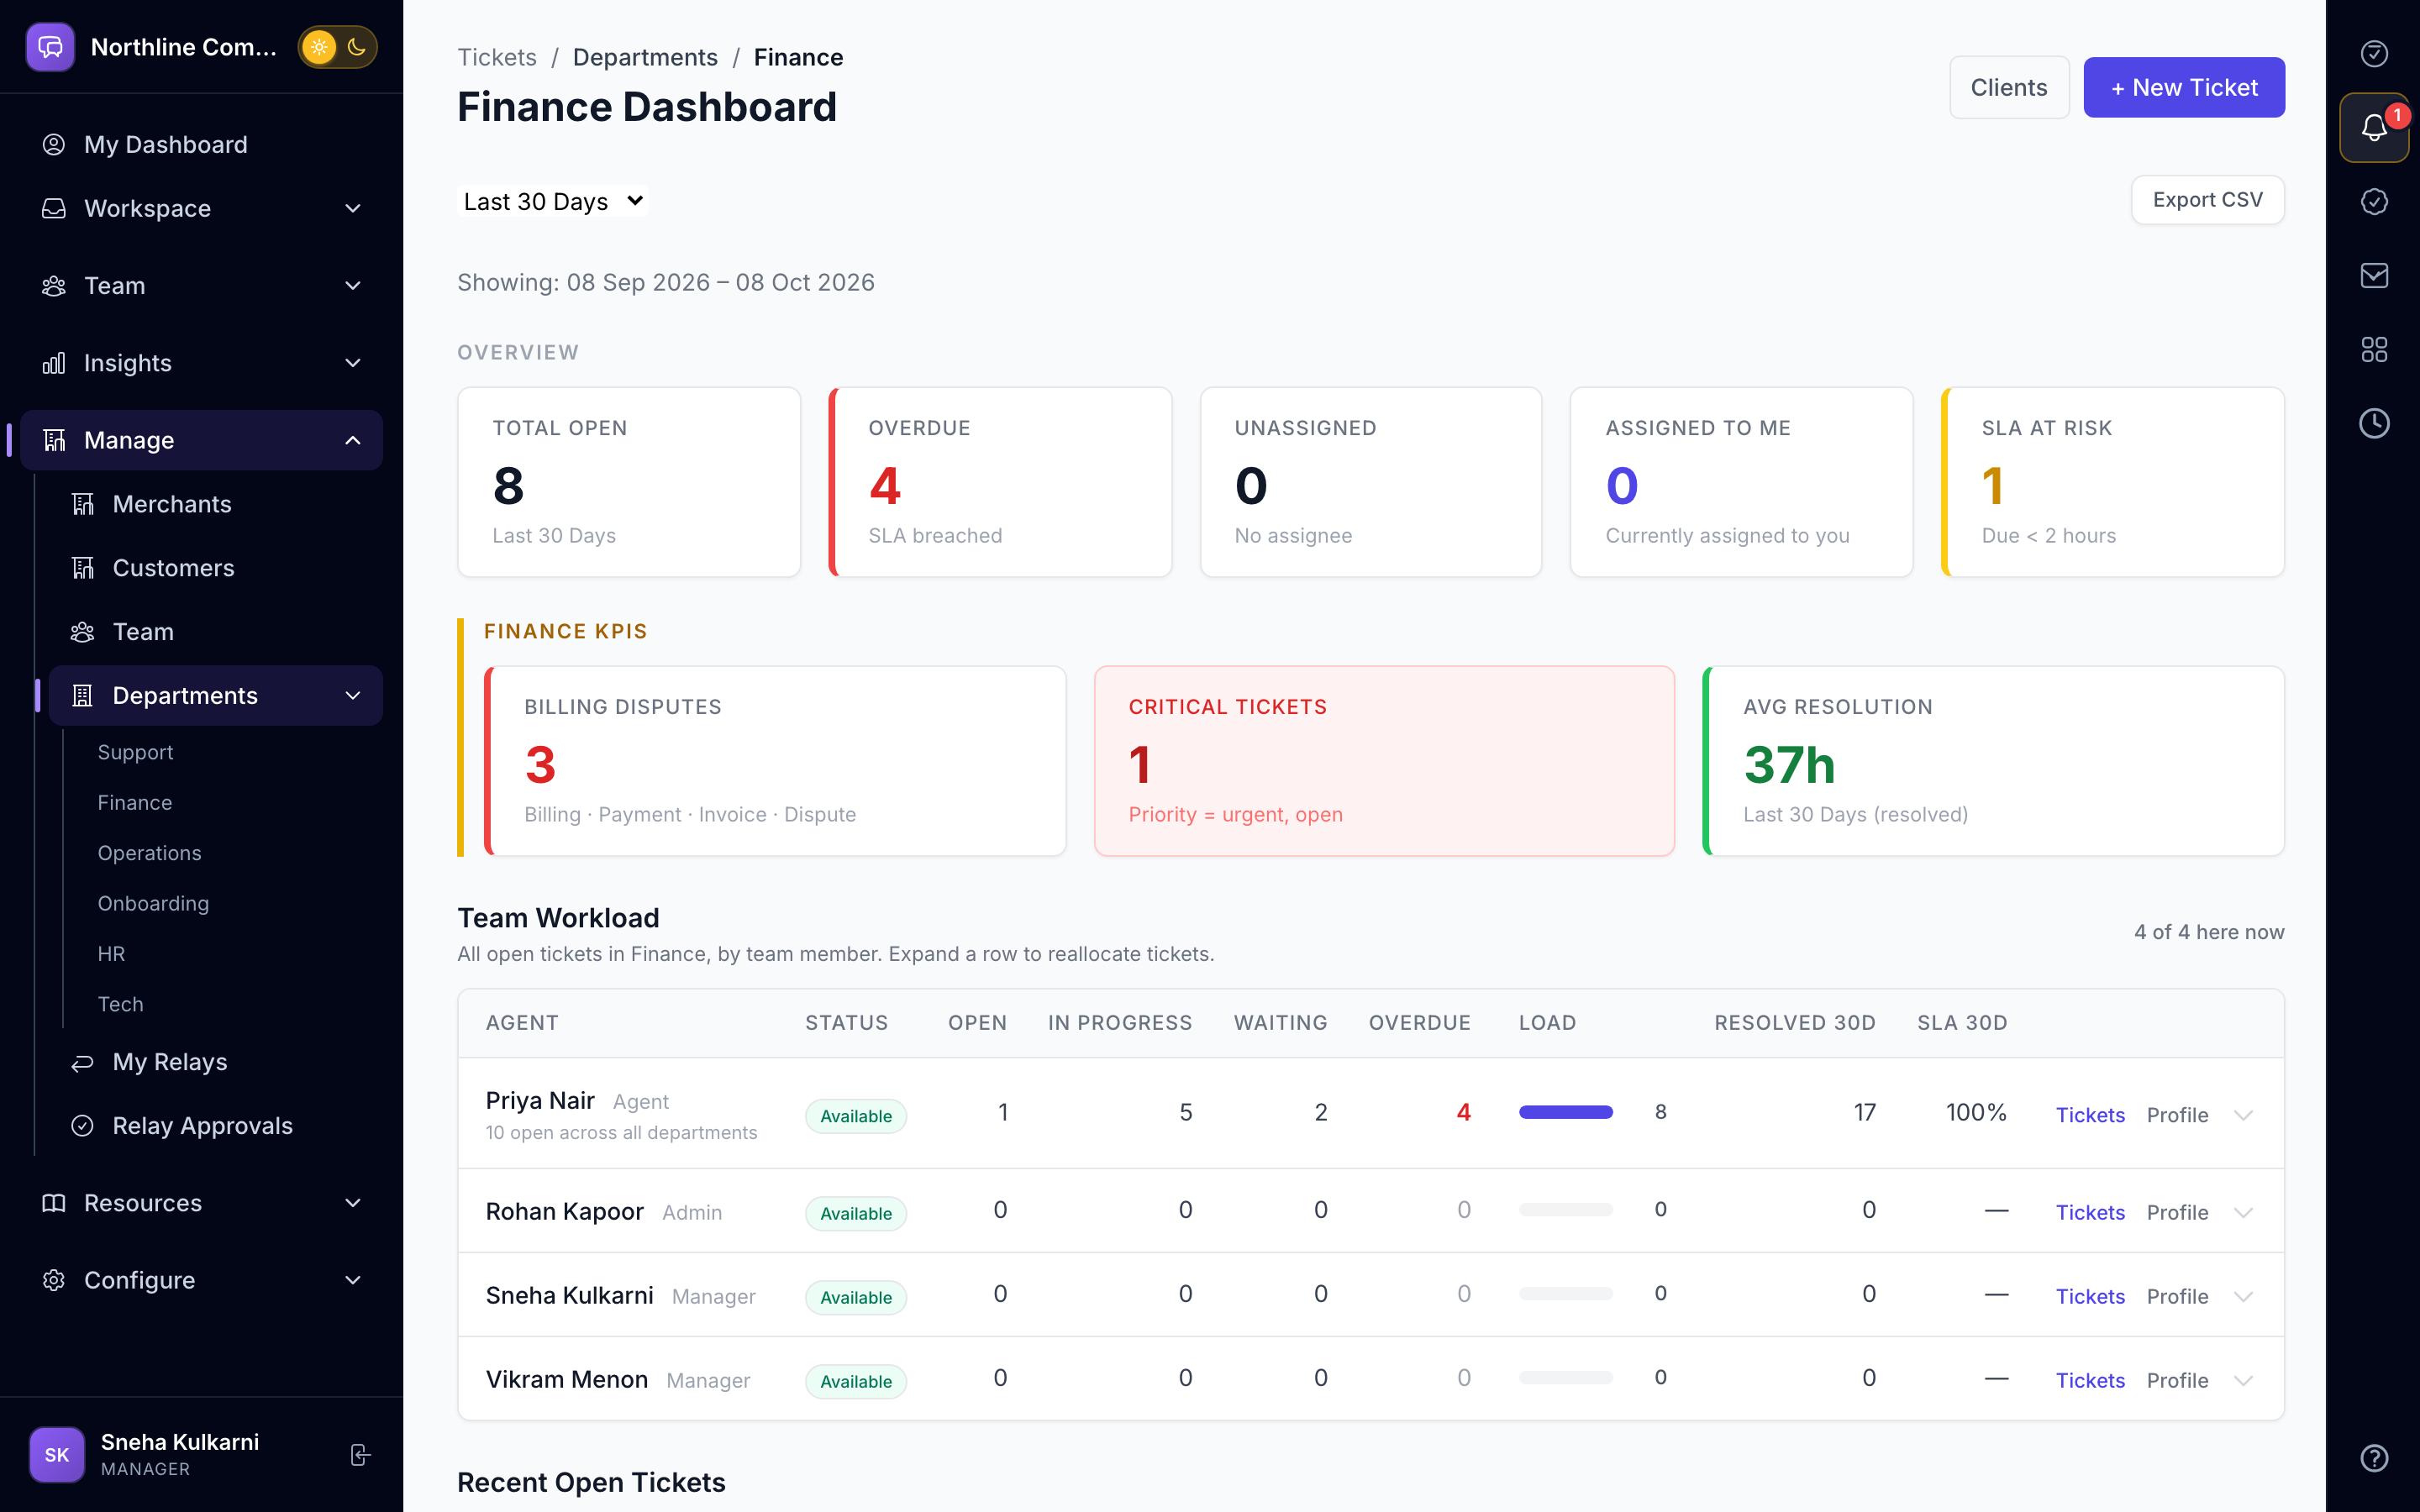2420x1512 pixels.
Task: Open the Critical Tickets KPI card
Action: click(1384, 761)
